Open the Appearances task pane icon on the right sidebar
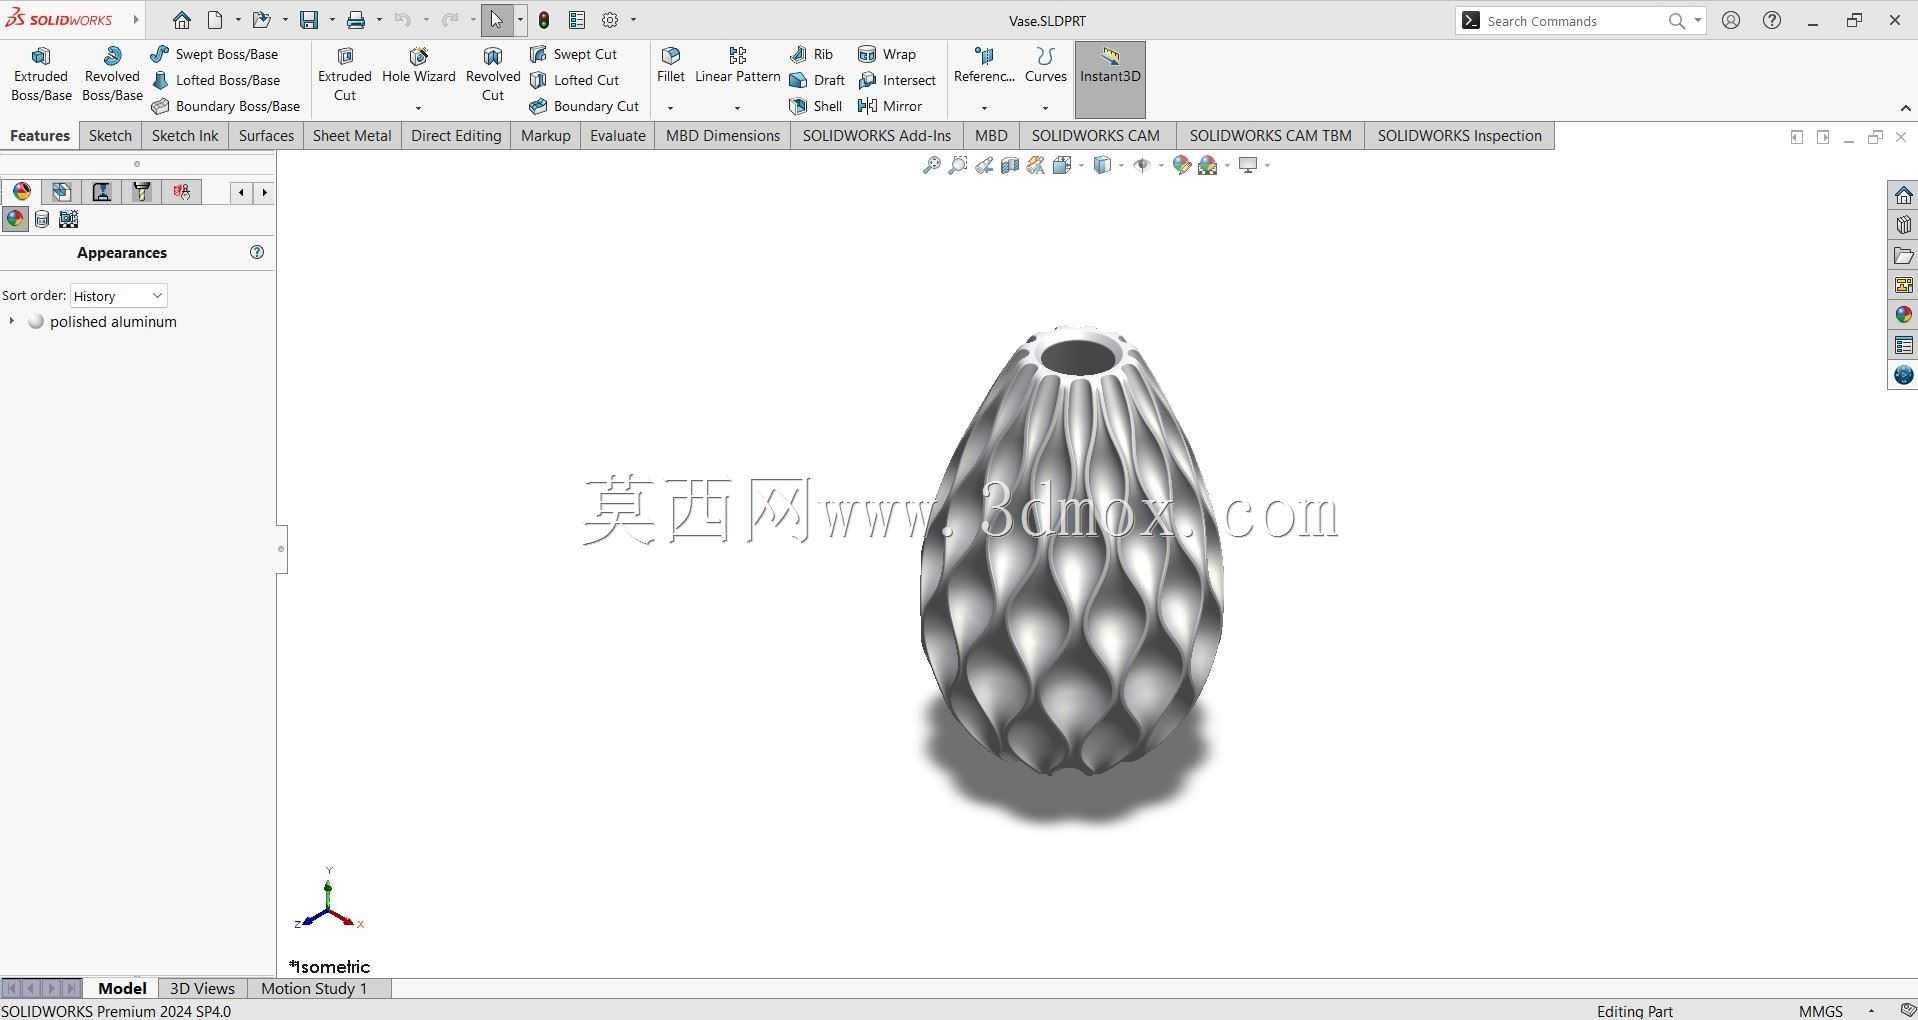The width and height of the screenshot is (1918, 1020). tap(1903, 315)
